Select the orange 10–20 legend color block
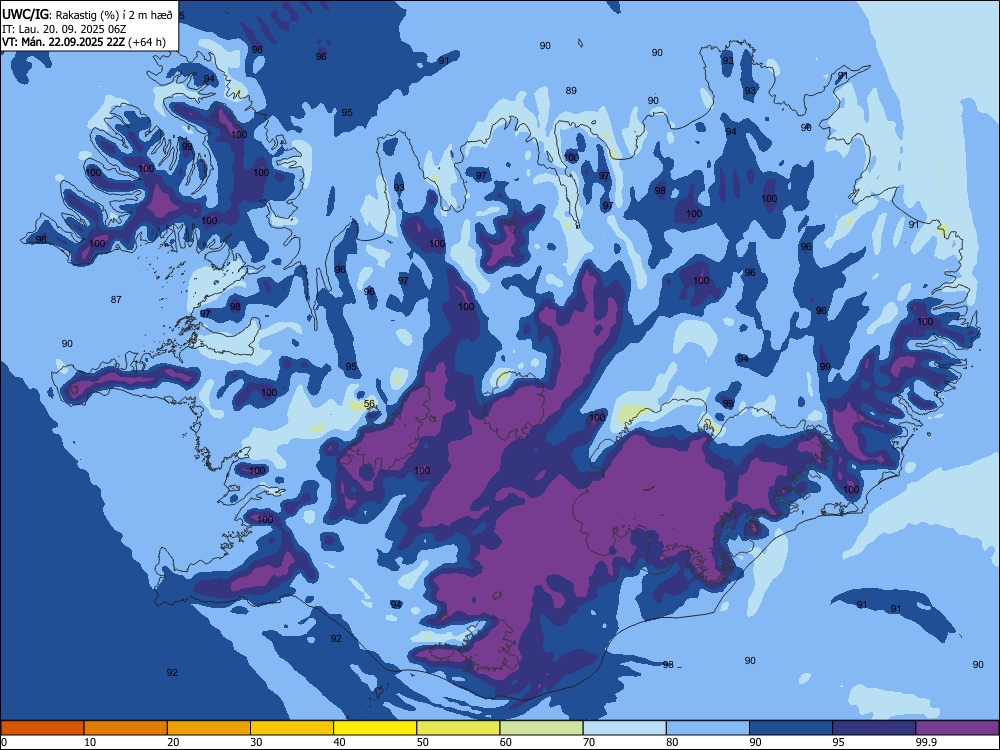Image resolution: width=1000 pixels, height=750 pixels. pyautogui.click(x=126, y=728)
